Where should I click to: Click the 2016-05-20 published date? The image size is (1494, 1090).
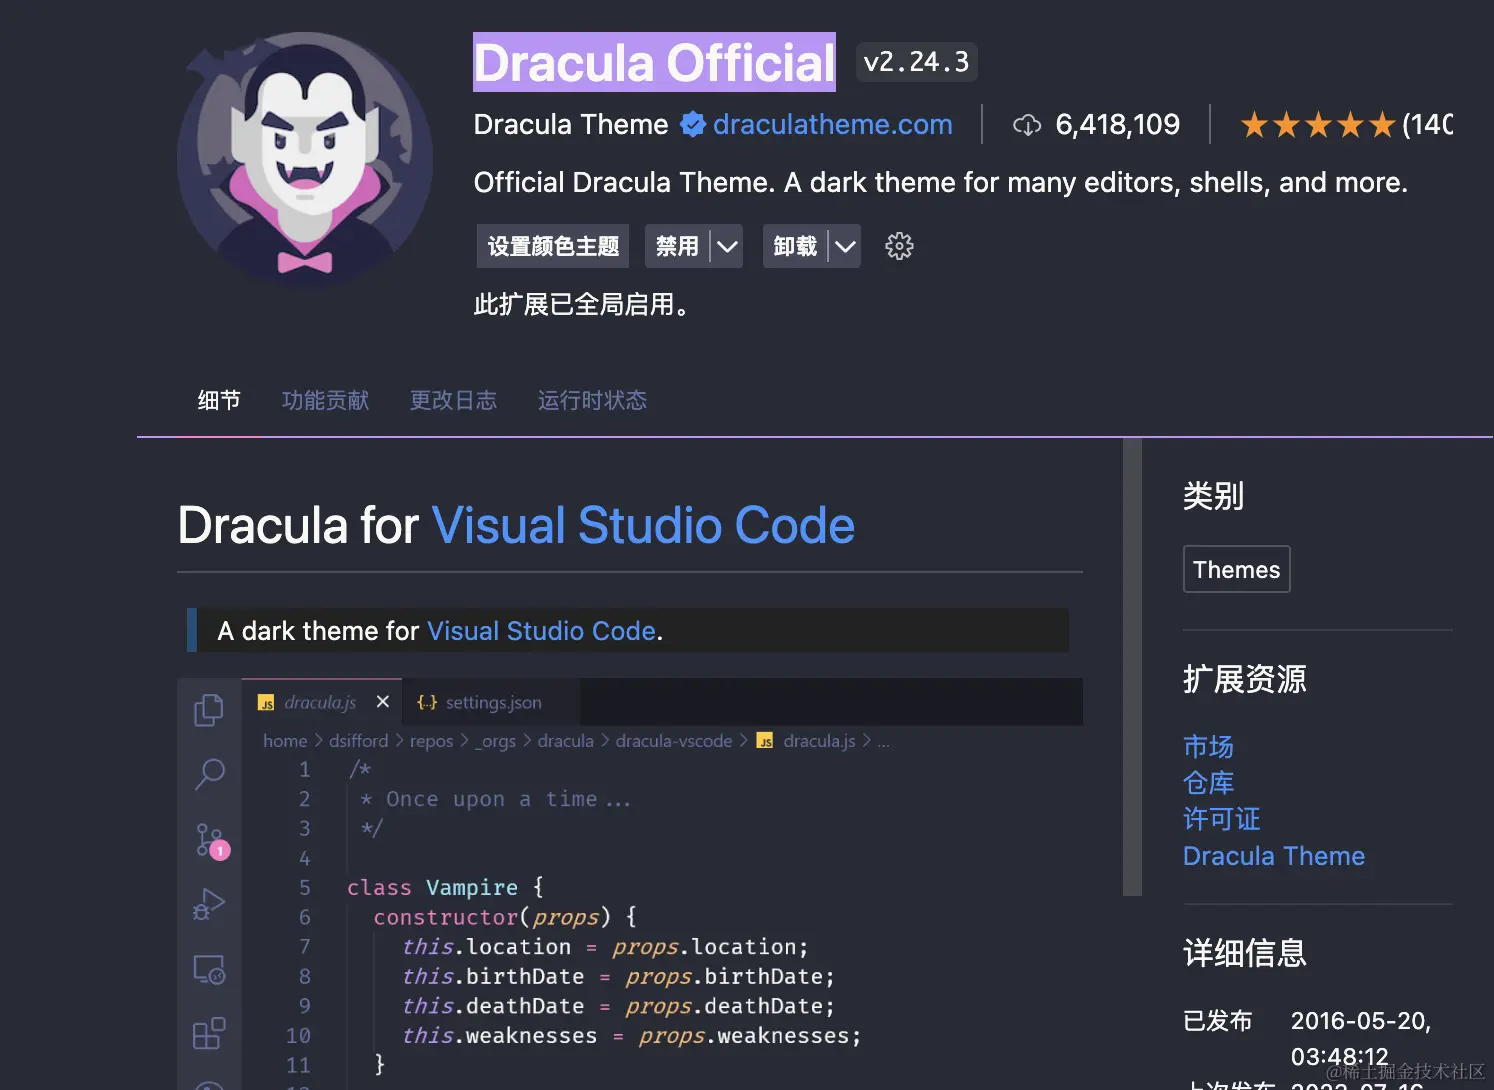[1361, 1021]
